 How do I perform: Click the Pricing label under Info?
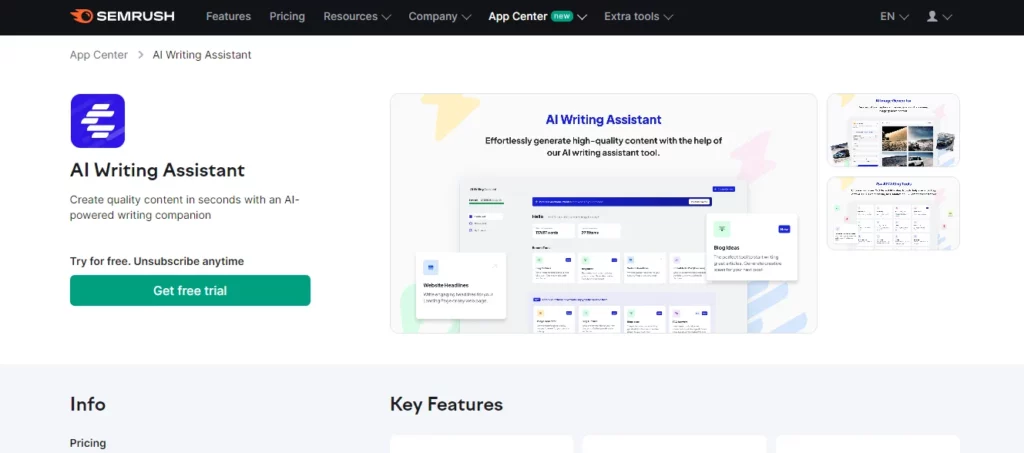88,443
